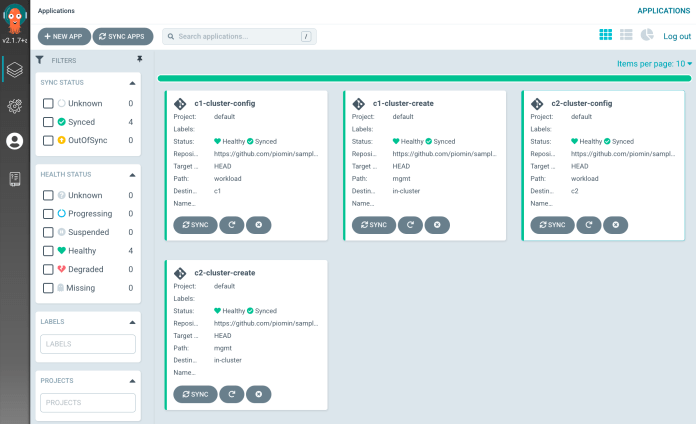Click the Log out link
The width and height of the screenshot is (696, 424).
click(677, 36)
